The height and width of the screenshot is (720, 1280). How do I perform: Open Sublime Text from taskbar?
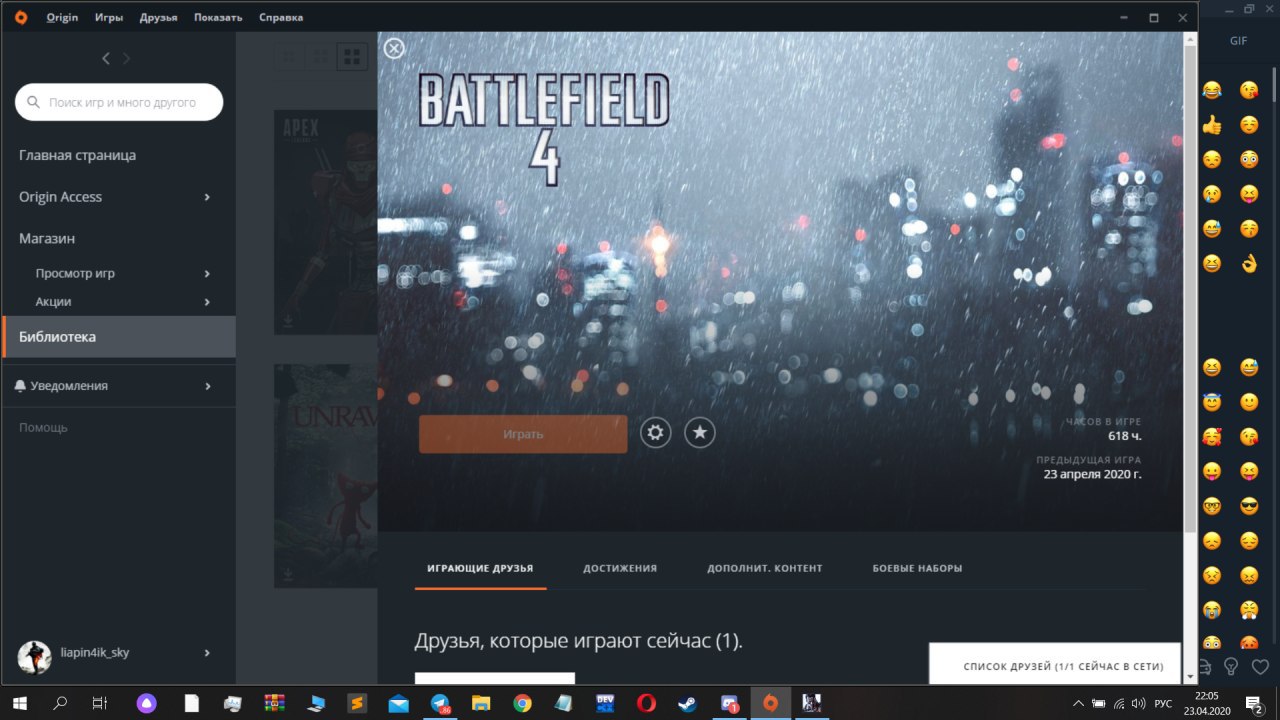click(358, 703)
